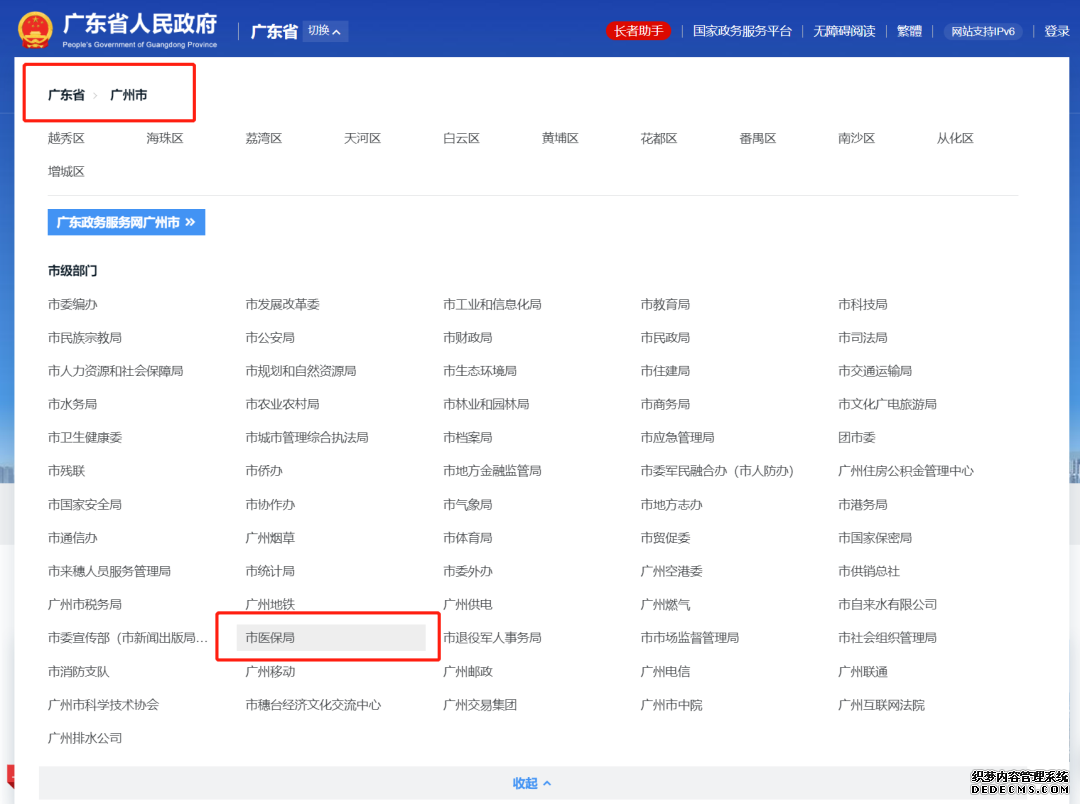Viewport: 1080px width, 804px height.
Task: Select 市科技局 department
Action: point(862,305)
